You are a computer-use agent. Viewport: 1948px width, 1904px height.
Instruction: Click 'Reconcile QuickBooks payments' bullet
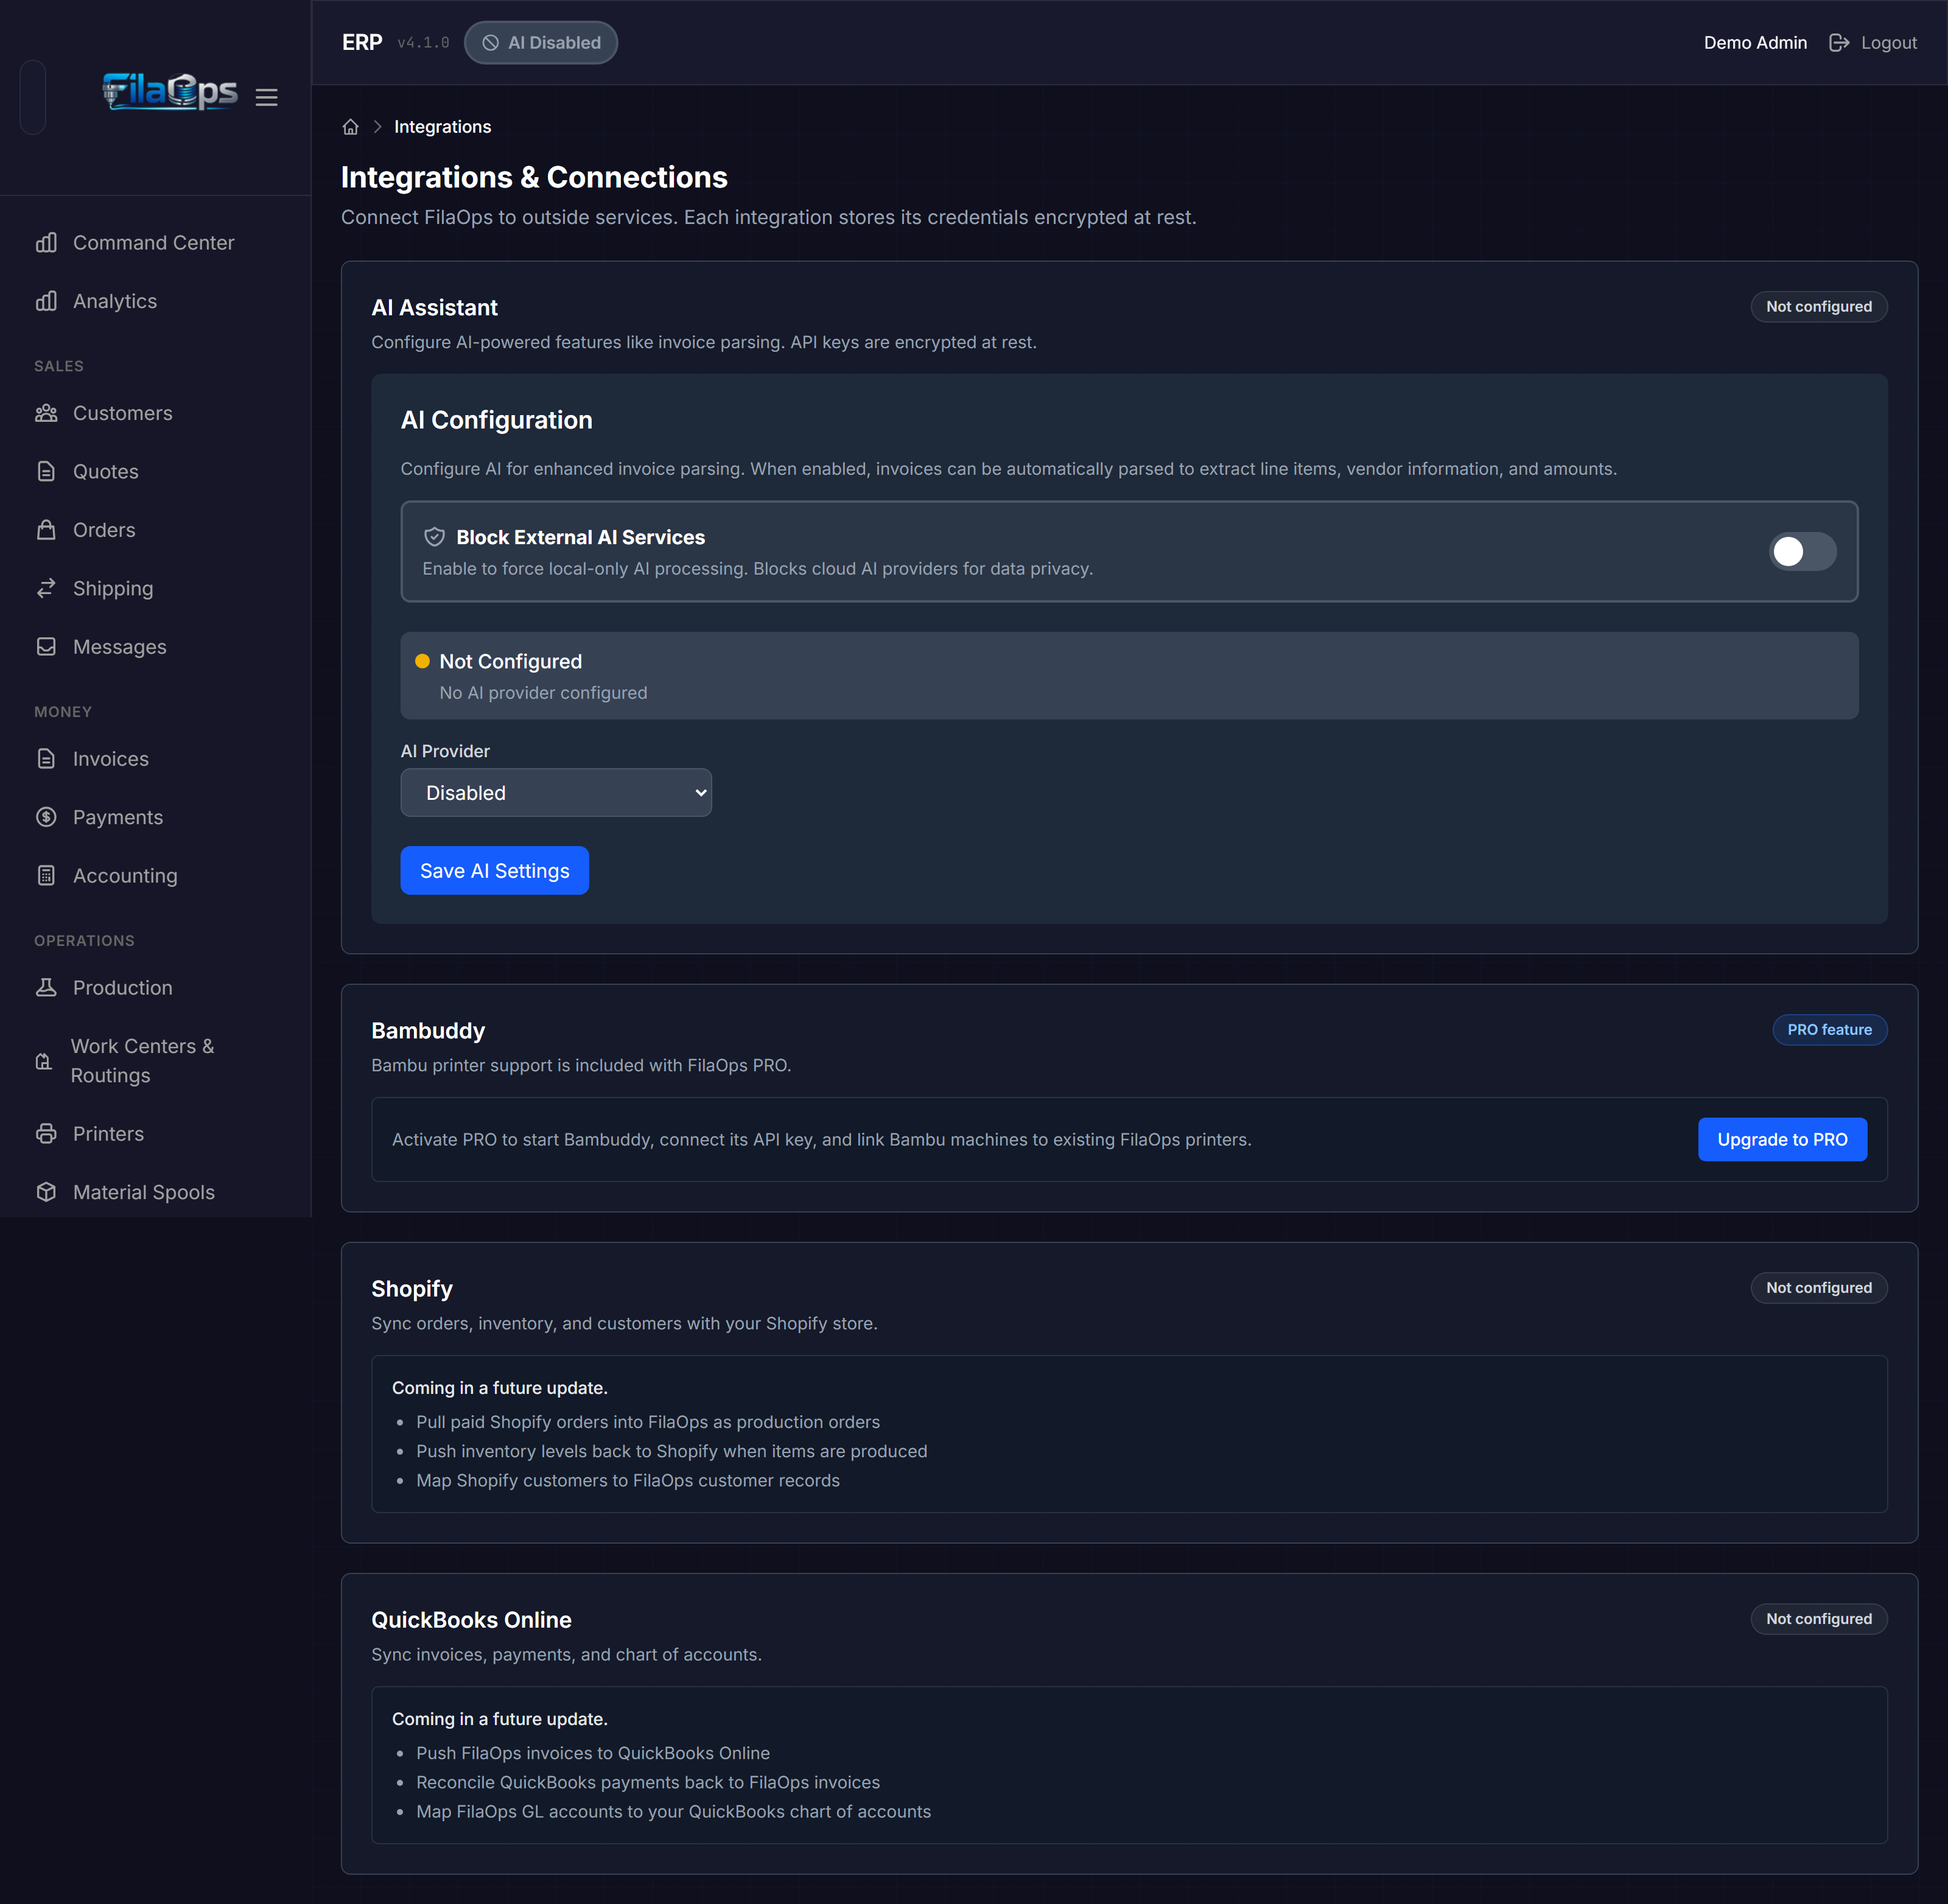[647, 1782]
